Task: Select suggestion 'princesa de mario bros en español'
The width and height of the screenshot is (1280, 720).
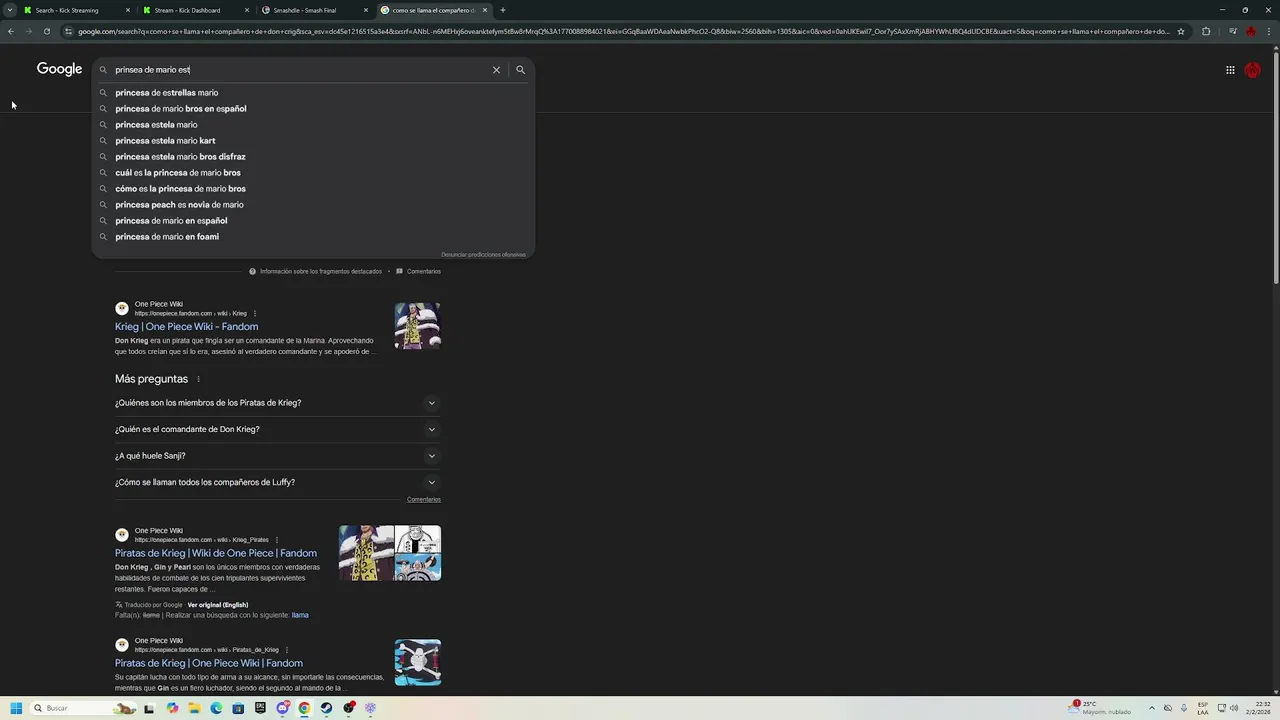Action: coord(180,109)
